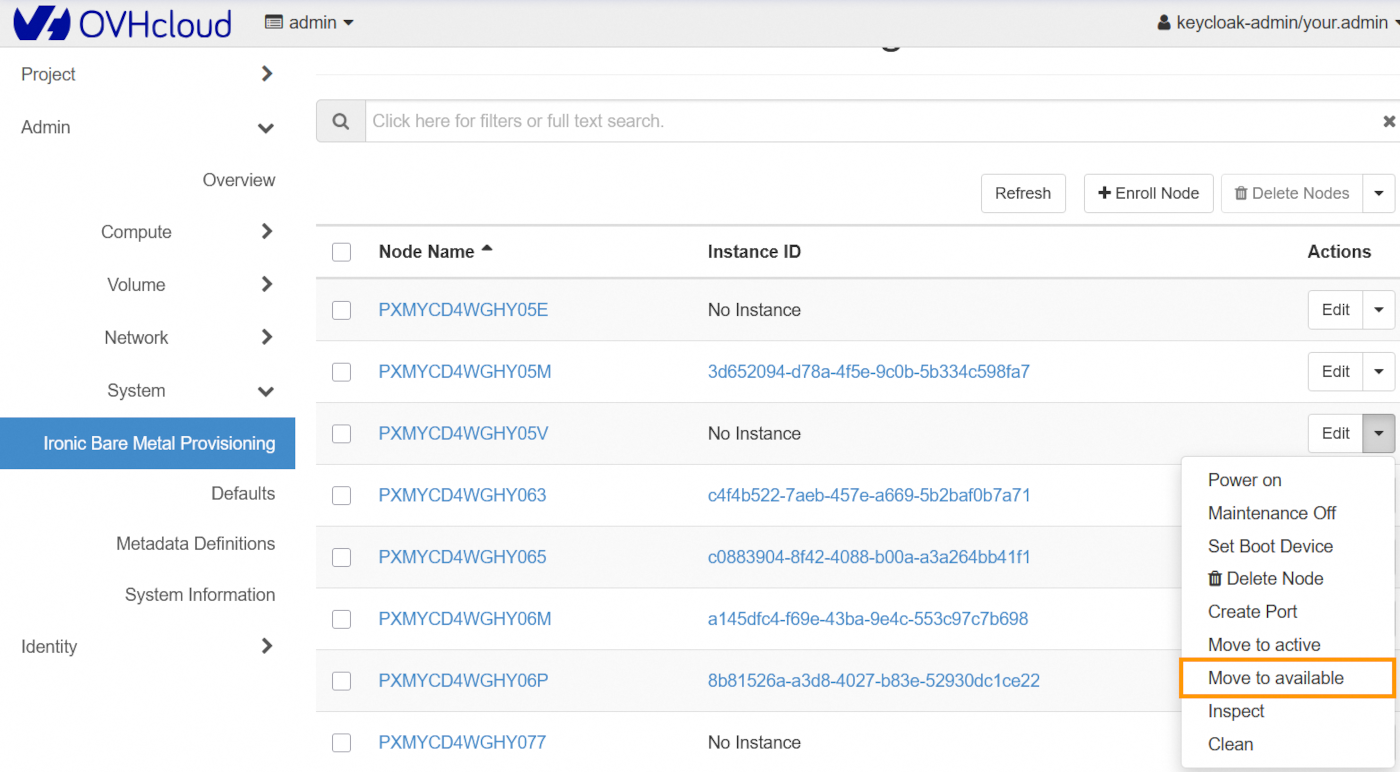Open actions caret for PXMYCD4WGHY05E row
The height and width of the screenshot is (772, 1400).
(x=1379, y=310)
